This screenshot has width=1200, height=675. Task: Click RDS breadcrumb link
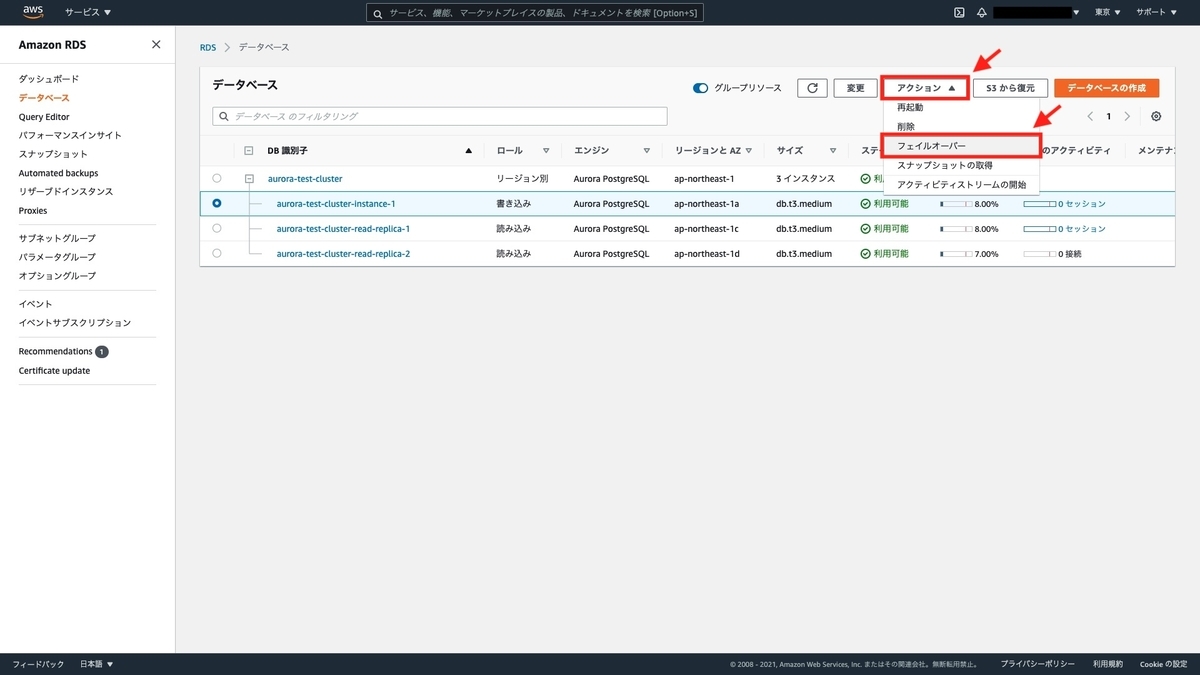(x=208, y=47)
